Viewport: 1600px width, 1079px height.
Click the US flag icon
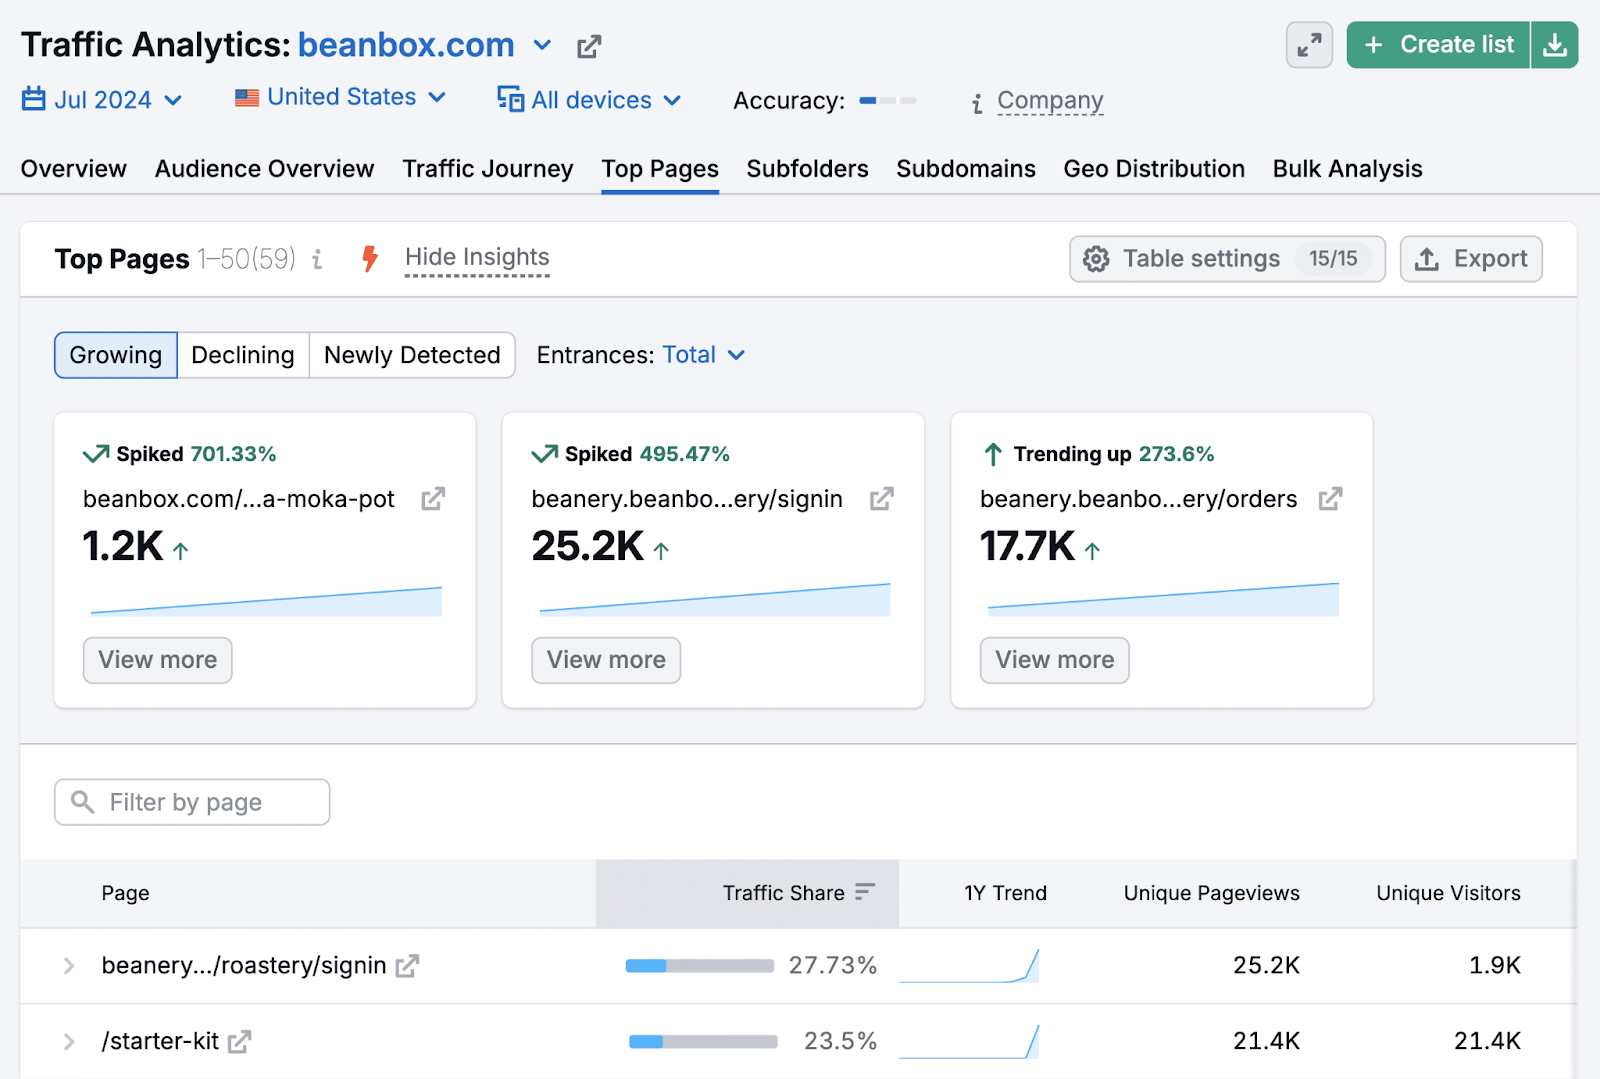click(x=247, y=98)
